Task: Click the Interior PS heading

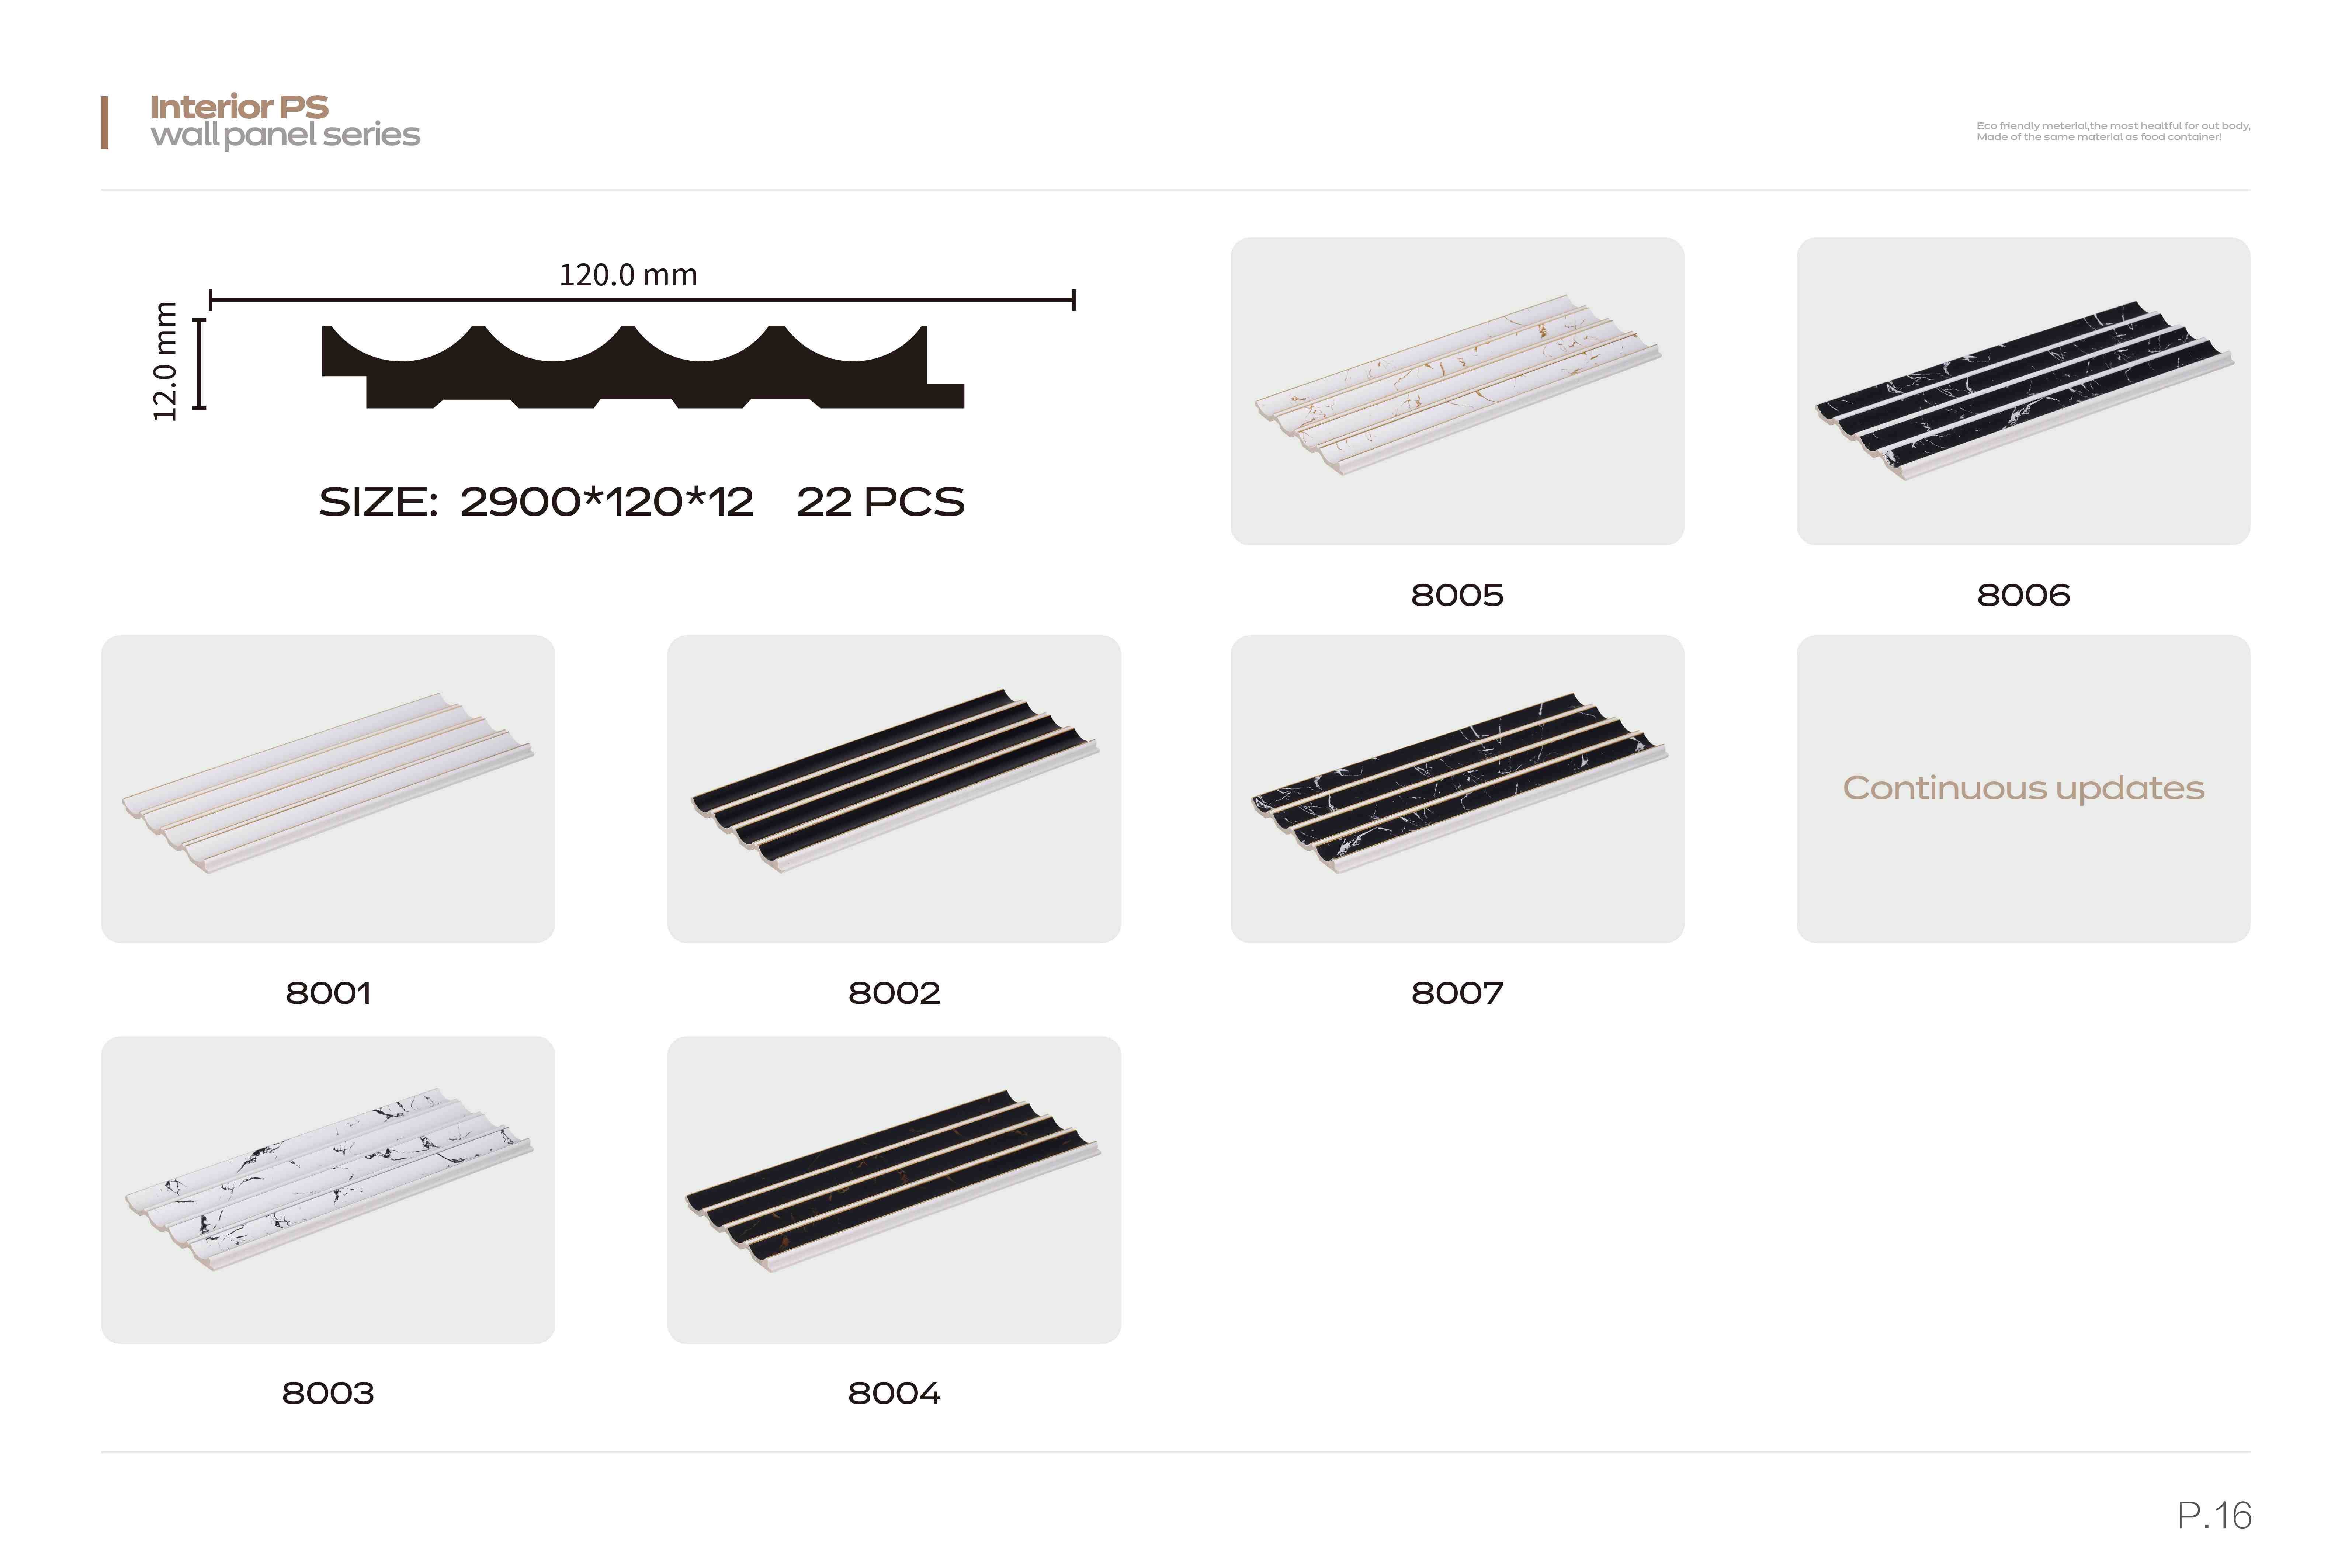Action: point(239,106)
